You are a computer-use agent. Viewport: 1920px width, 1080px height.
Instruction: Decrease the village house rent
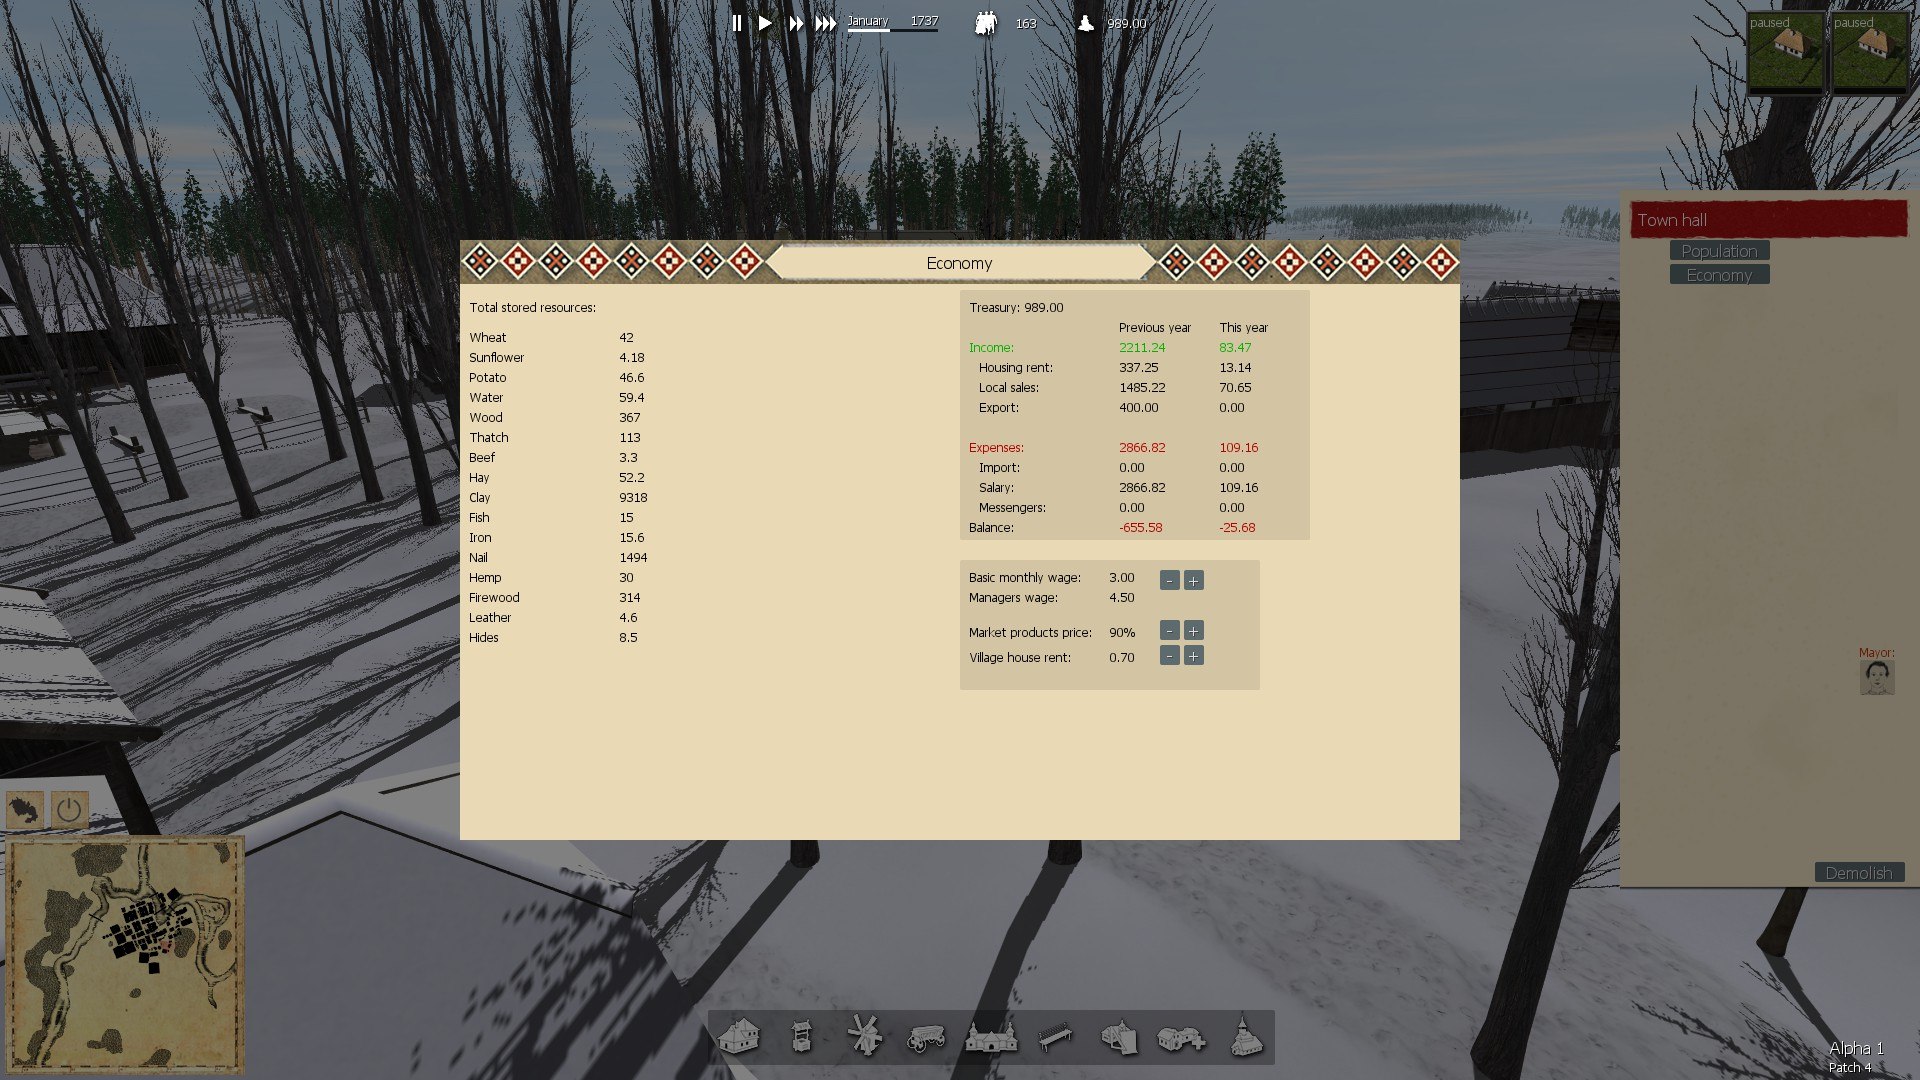coord(1169,655)
